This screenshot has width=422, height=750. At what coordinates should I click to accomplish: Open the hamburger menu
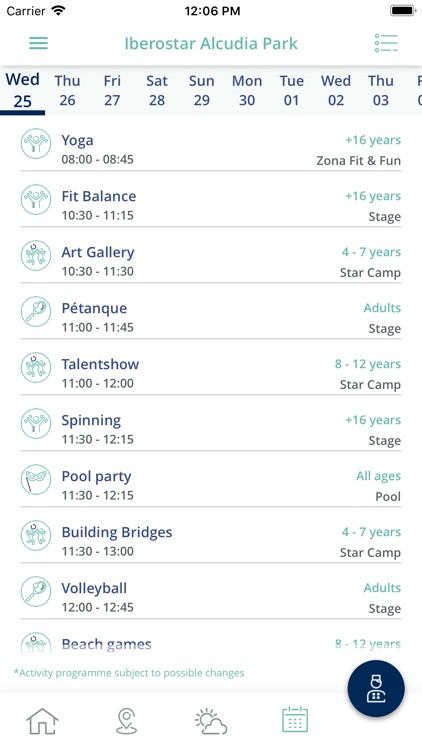click(x=38, y=43)
